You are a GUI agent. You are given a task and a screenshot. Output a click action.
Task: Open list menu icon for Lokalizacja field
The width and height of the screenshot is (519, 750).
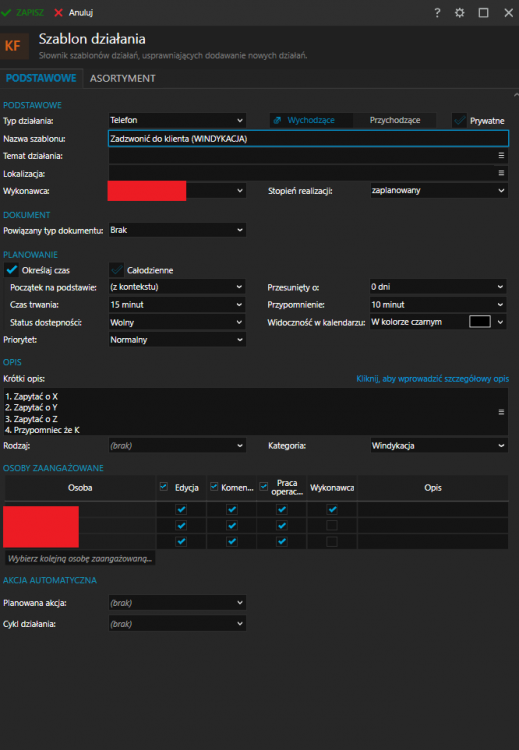501,173
